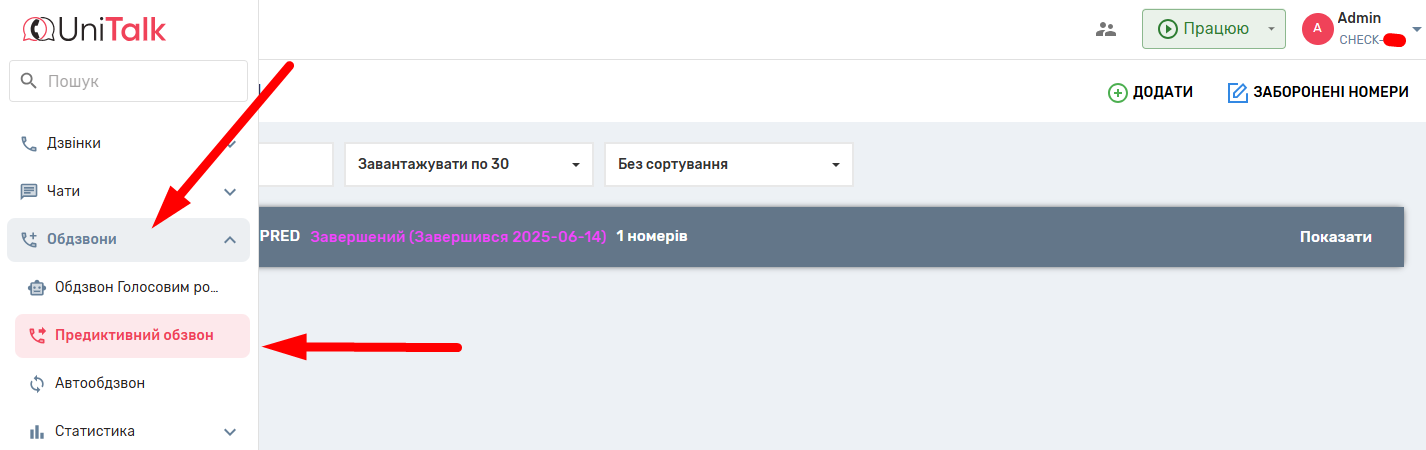Collapse the Обдзвони menu section
The image size is (1426, 450).
click(229, 239)
